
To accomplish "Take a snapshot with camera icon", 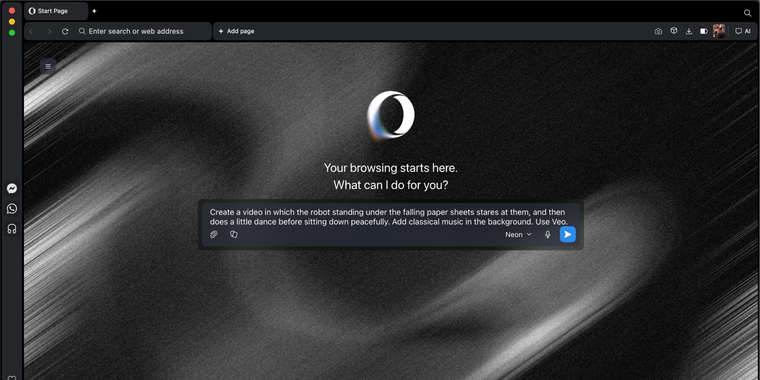I will point(658,31).
